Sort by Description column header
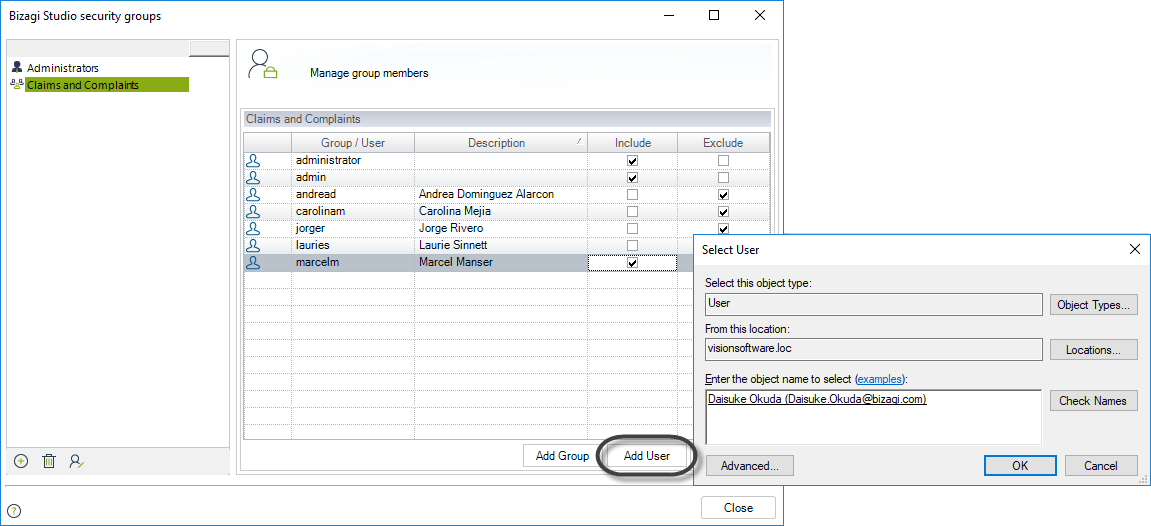 click(x=501, y=143)
